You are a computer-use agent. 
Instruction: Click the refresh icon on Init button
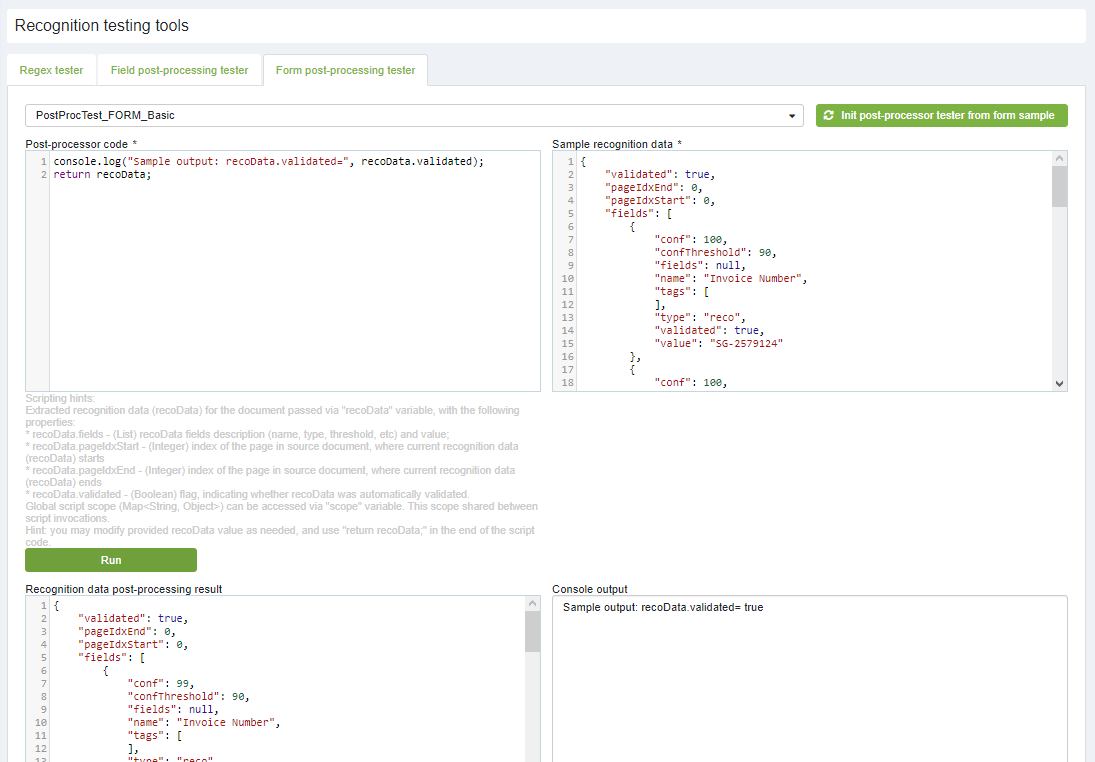pos(828,116)
